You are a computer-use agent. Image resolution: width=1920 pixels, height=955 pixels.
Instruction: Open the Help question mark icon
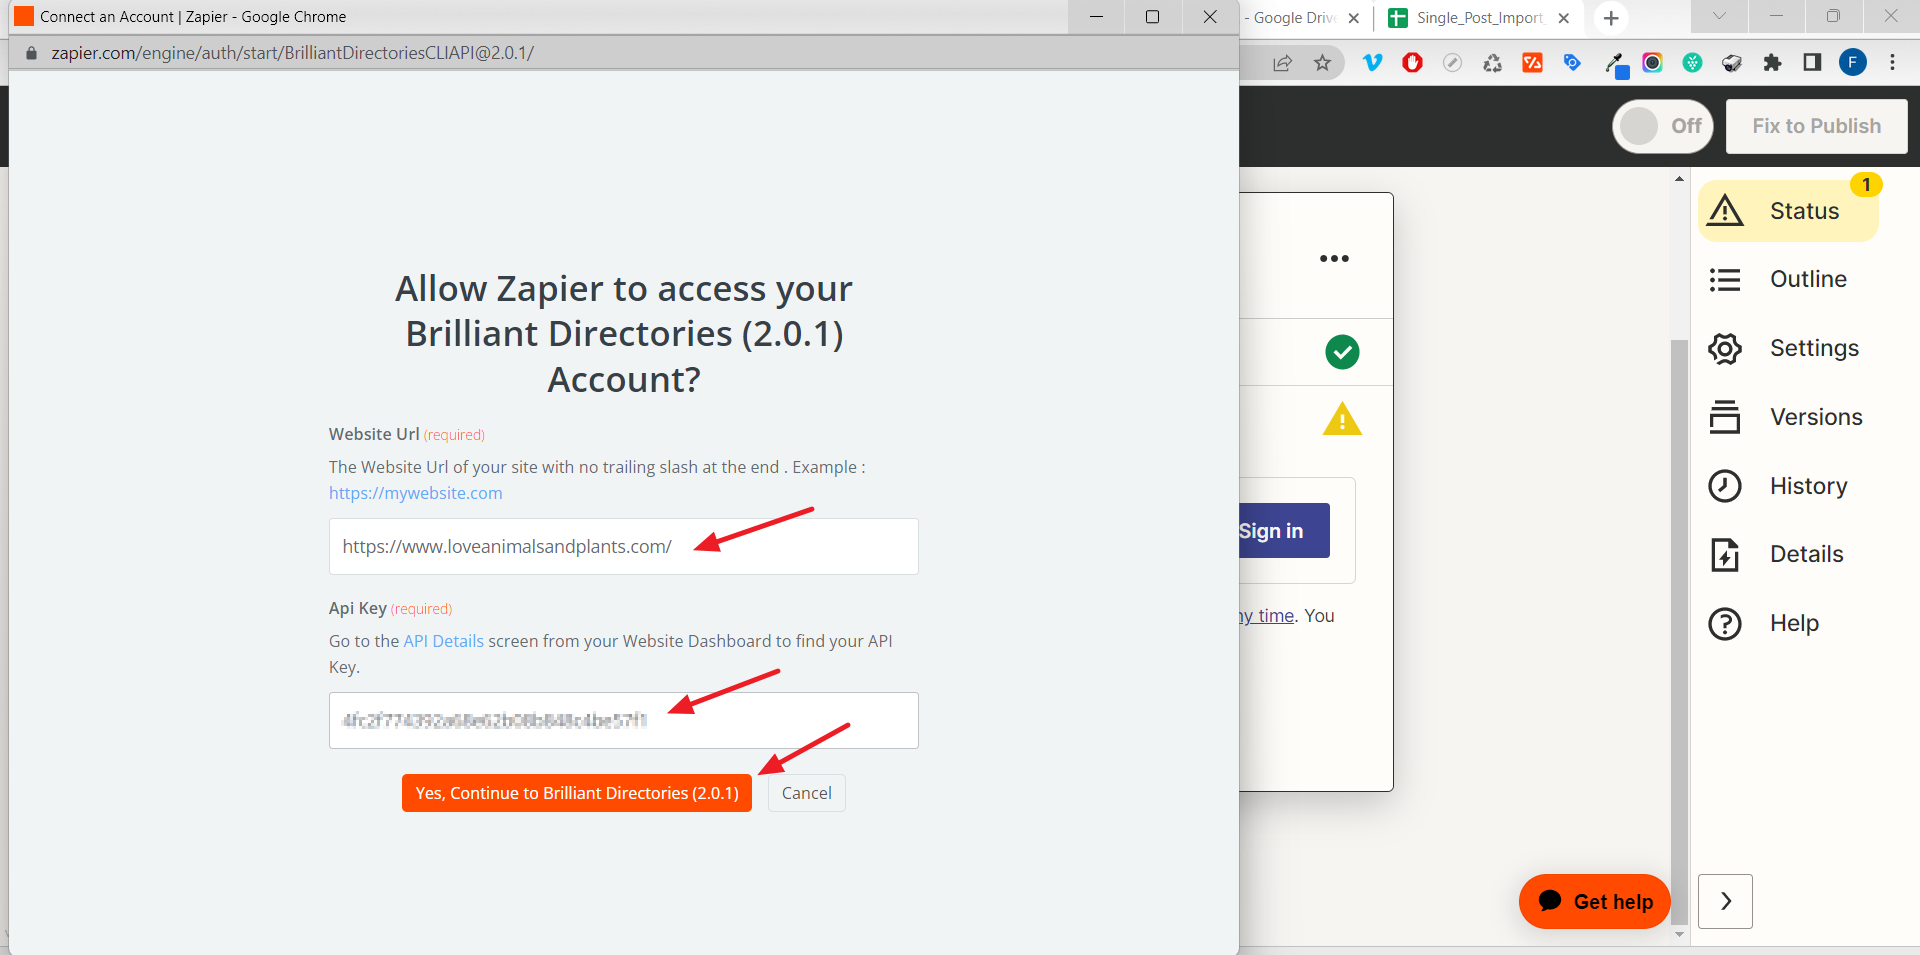pos(1725,623)
